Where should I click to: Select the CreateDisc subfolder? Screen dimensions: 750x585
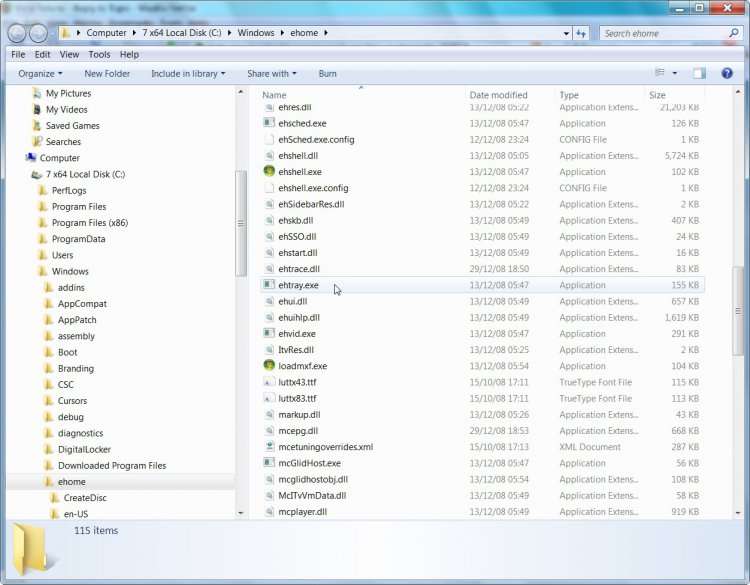pyautogui.click(x=85, y=498)
